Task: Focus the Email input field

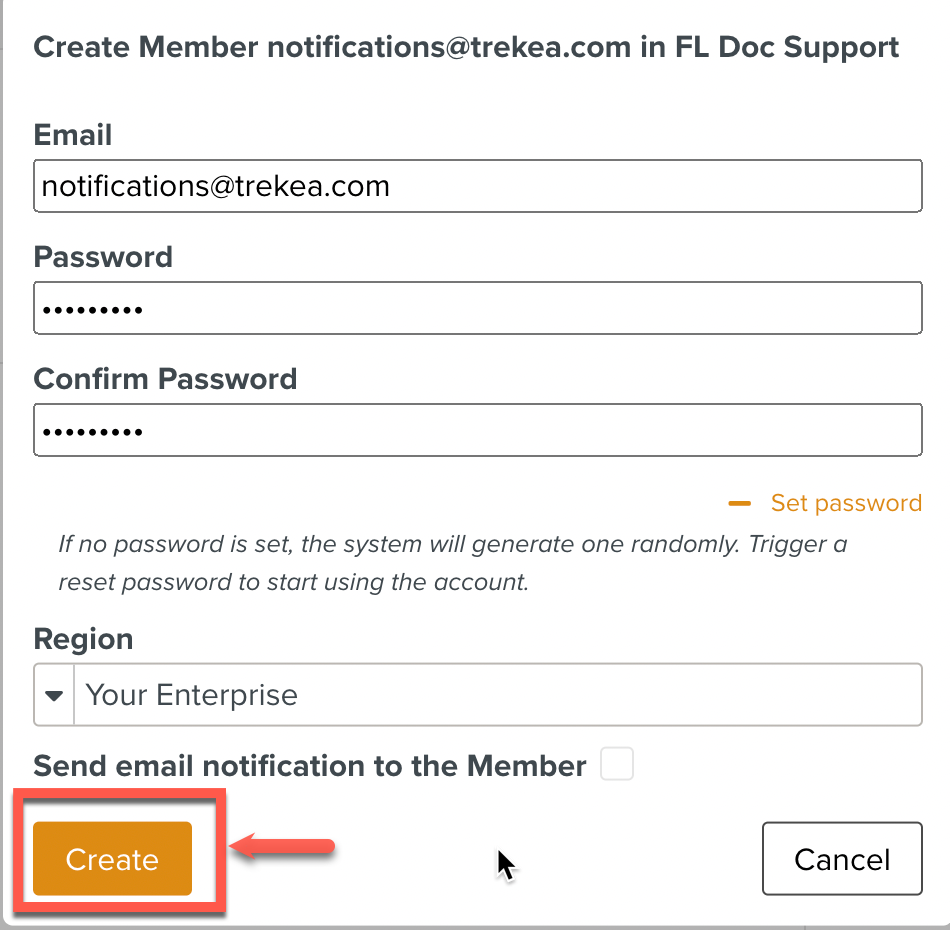Action: pyautogui.click(x=478, y=186)
